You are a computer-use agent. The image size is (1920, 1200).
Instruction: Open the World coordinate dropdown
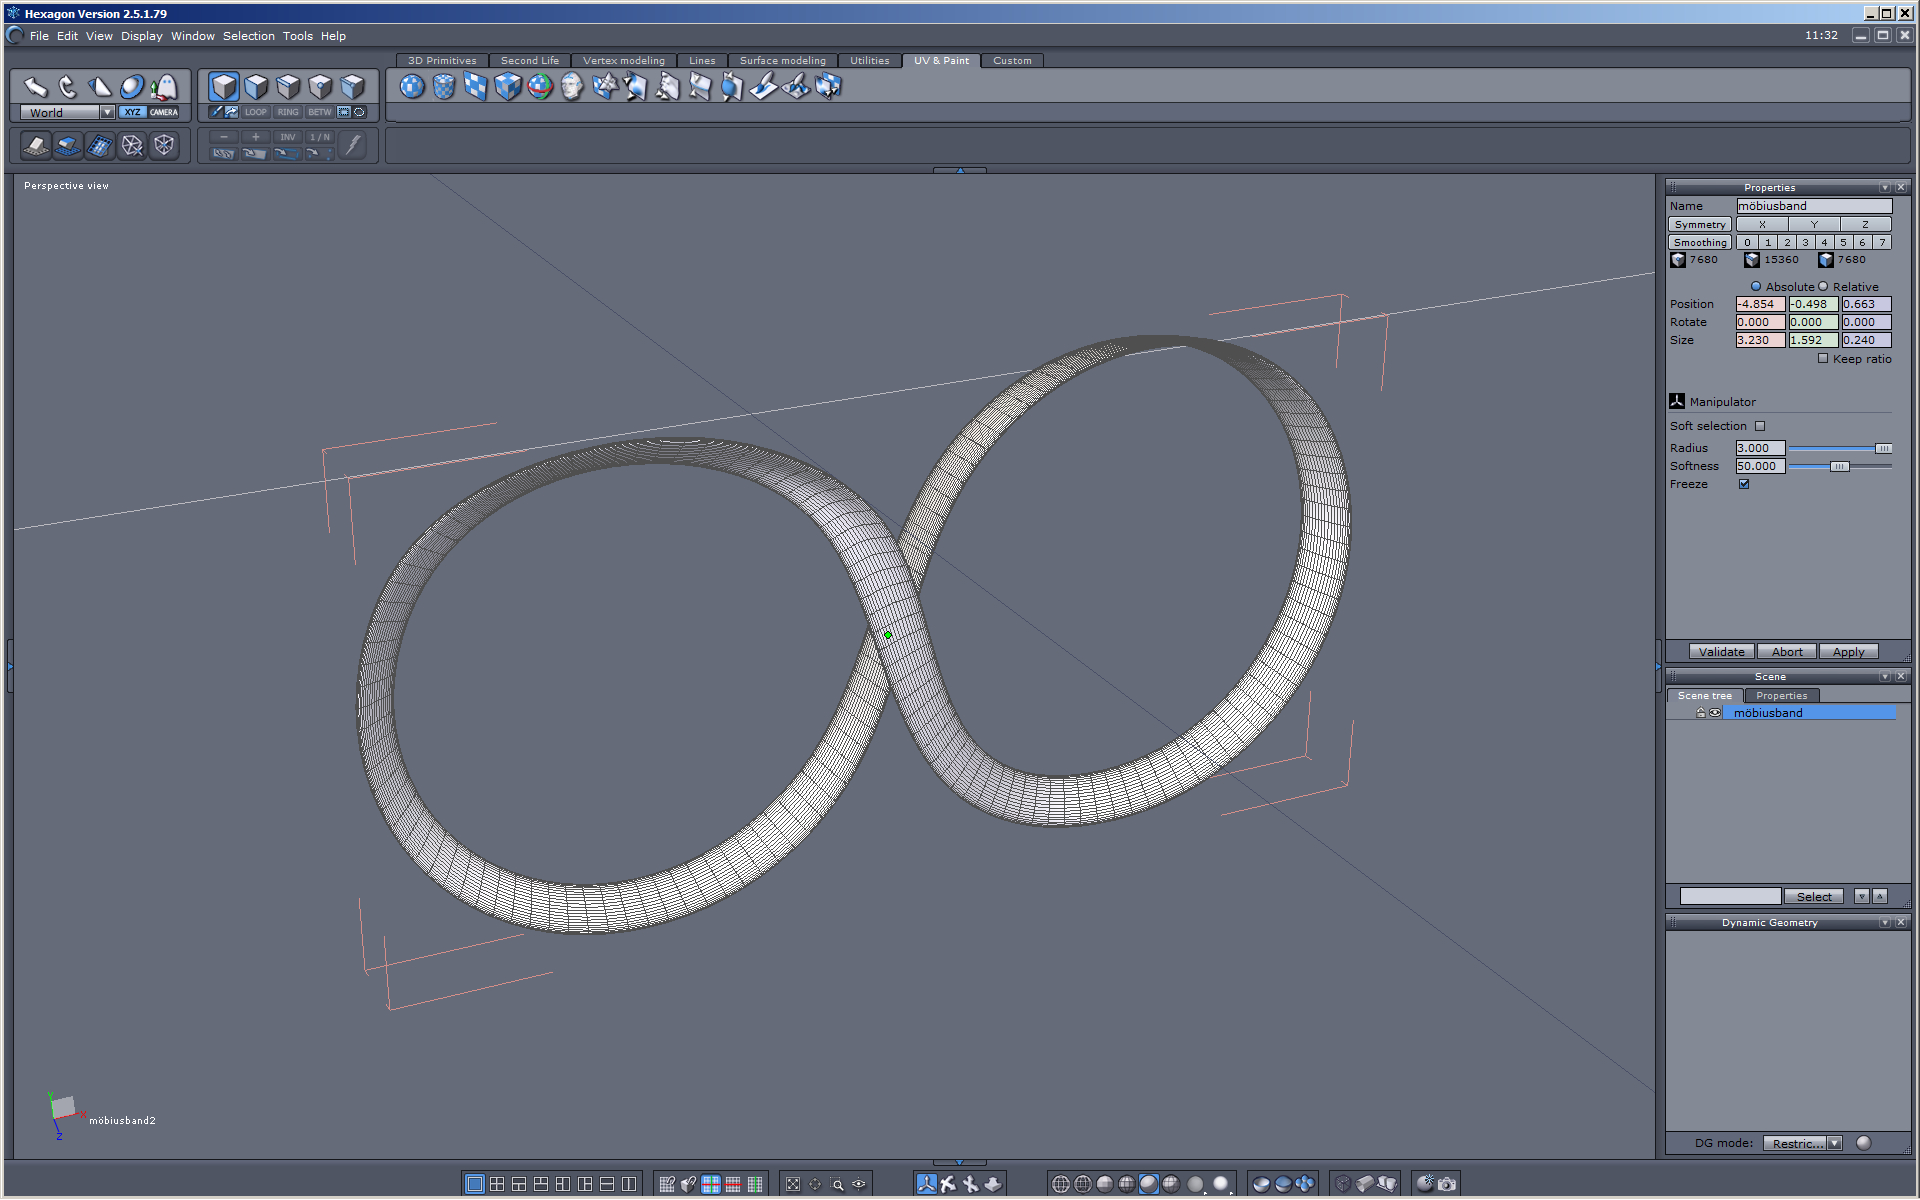107,113
